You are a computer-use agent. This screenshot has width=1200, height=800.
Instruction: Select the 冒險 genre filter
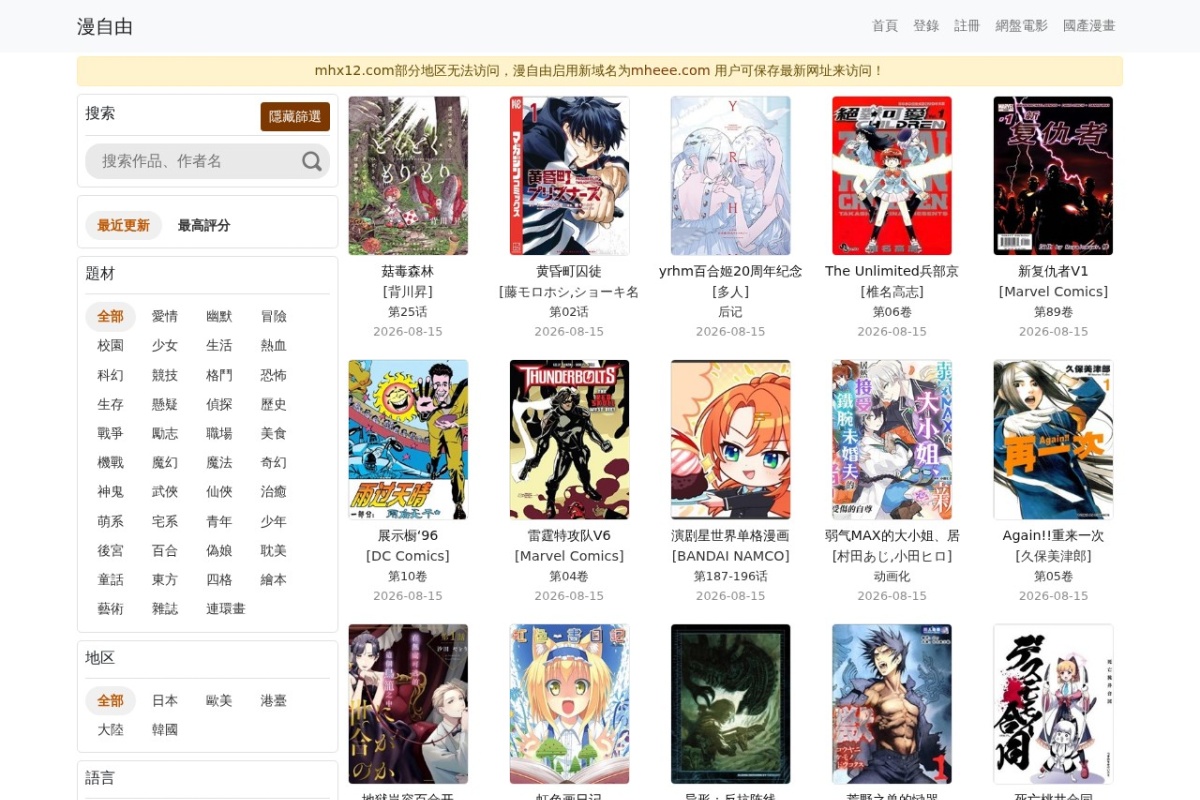[x=274, y=316]
